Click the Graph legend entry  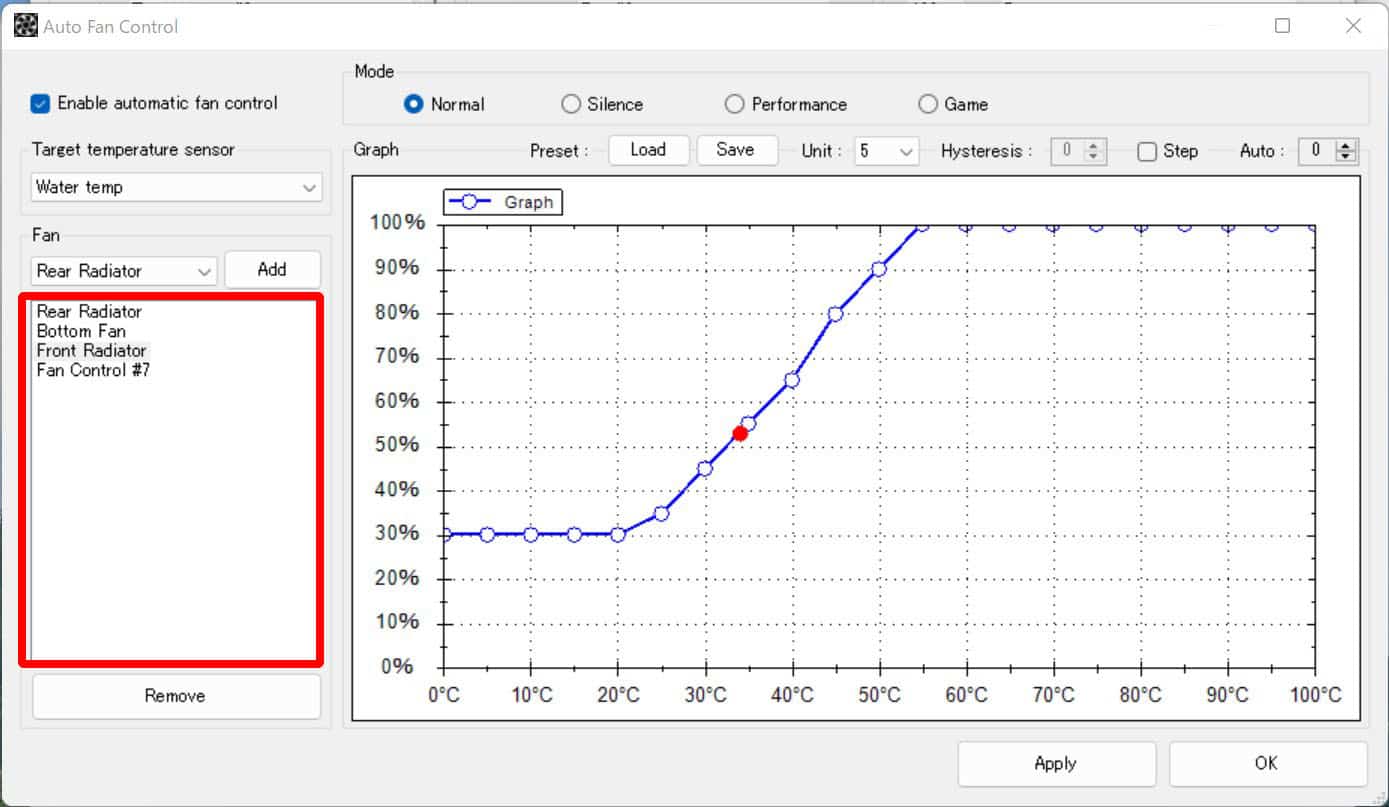point(503,202)
